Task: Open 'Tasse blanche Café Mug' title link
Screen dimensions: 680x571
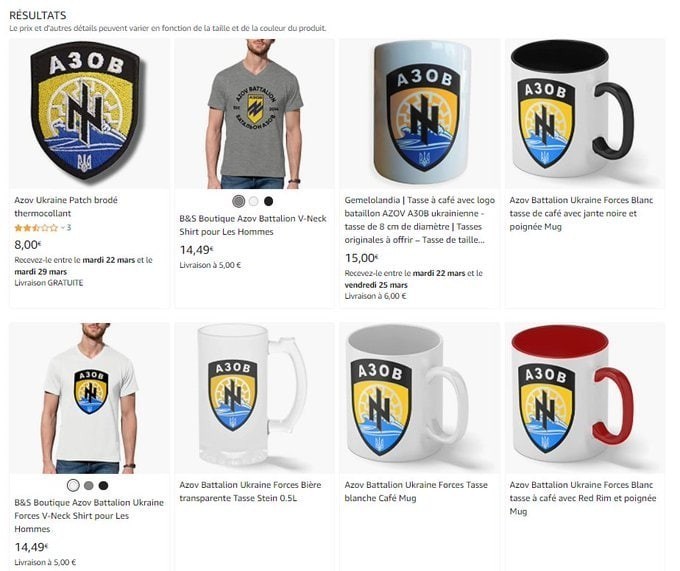Action: (x=416, y=491)
